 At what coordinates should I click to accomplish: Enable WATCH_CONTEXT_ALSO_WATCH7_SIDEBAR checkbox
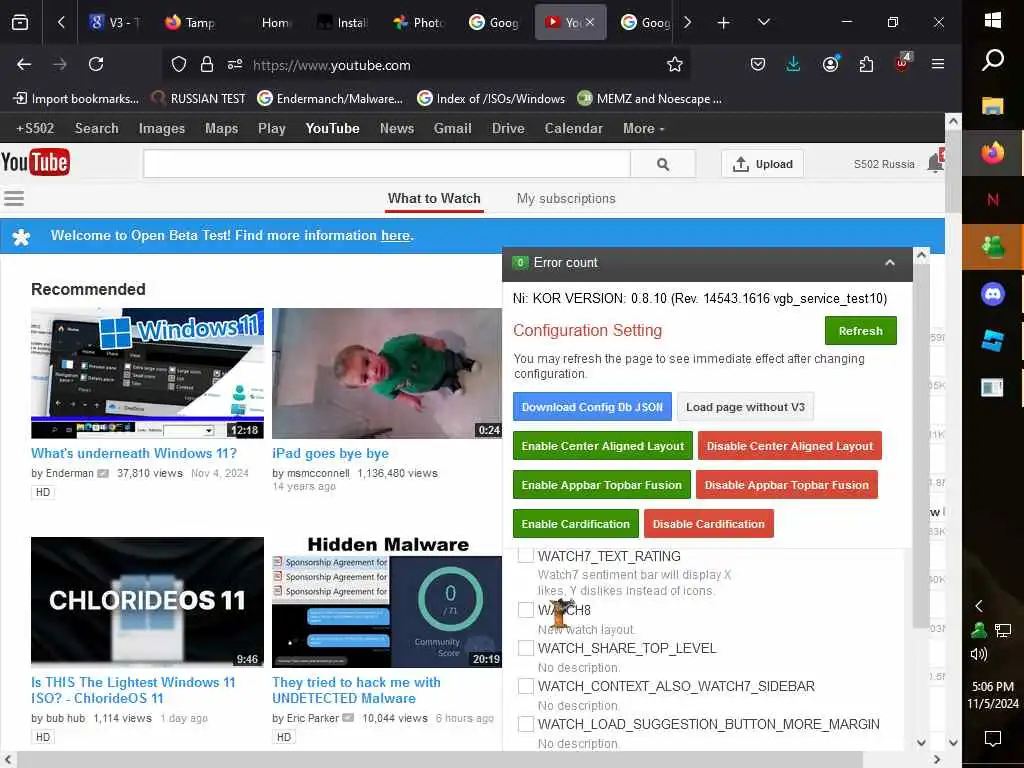point(526,686)
